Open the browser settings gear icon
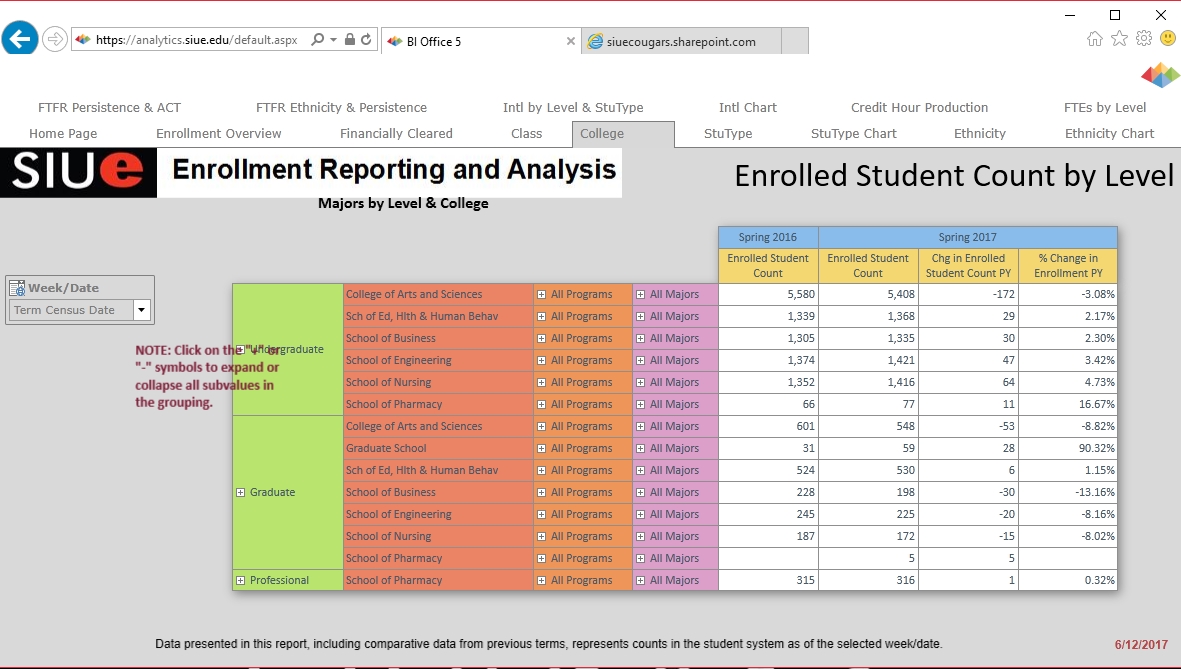The width and height of the screenshot is (1181, 669). coord(1144,38)
